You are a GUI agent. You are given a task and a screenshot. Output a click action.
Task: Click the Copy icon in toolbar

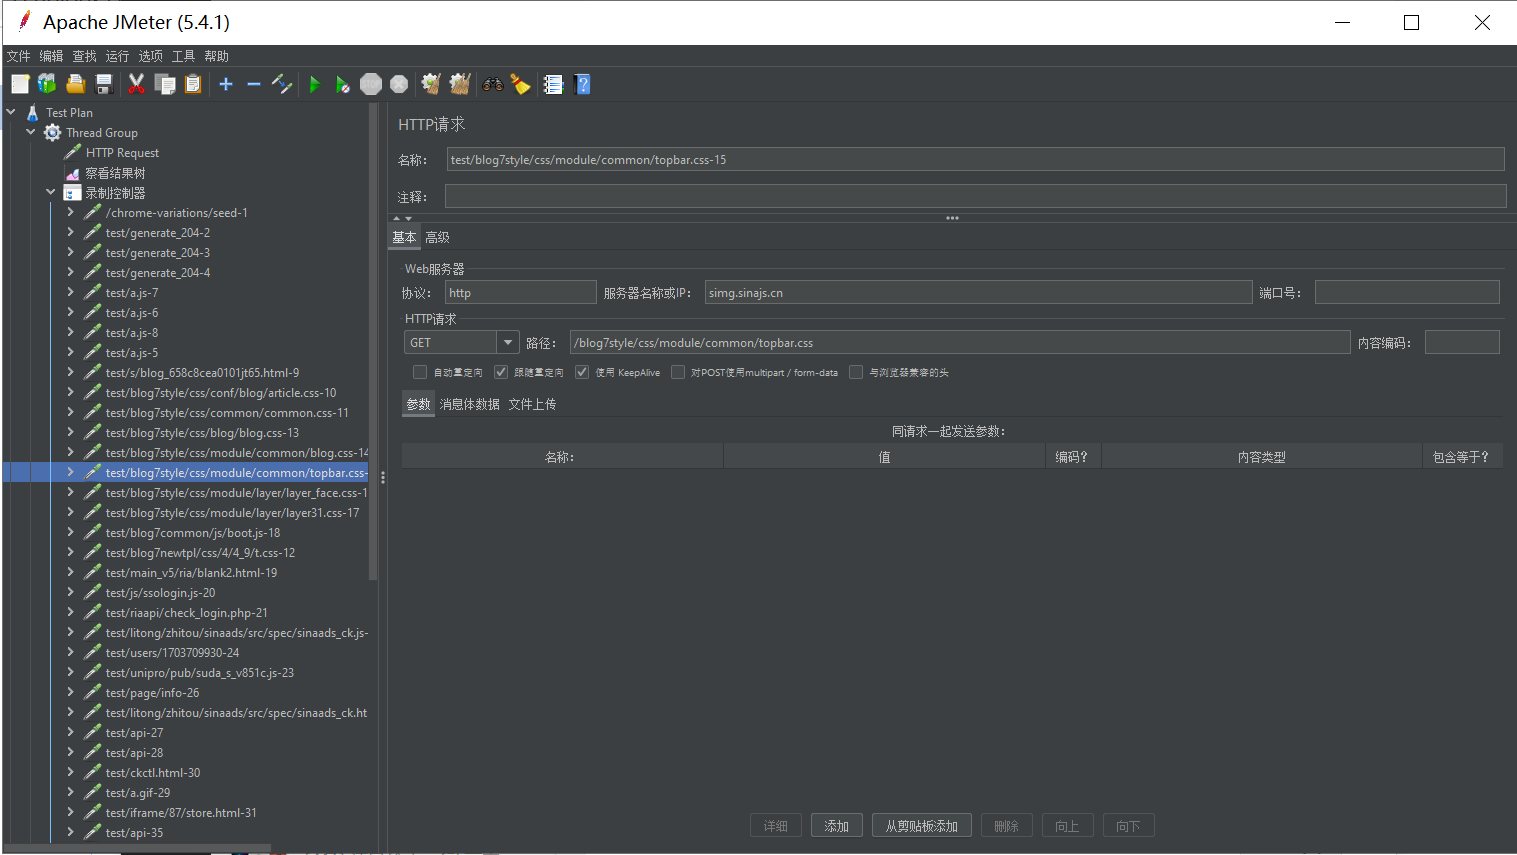point(165,84)
